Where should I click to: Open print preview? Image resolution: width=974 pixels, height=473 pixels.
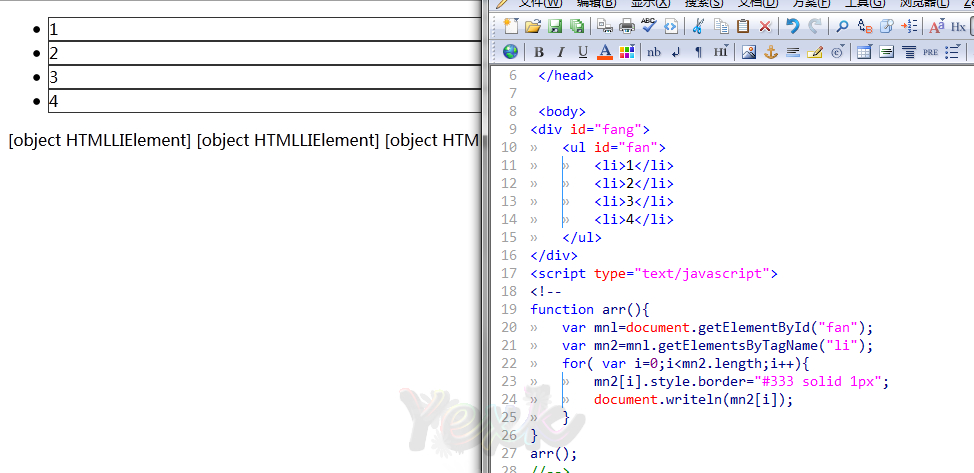[x=604, y=25]
